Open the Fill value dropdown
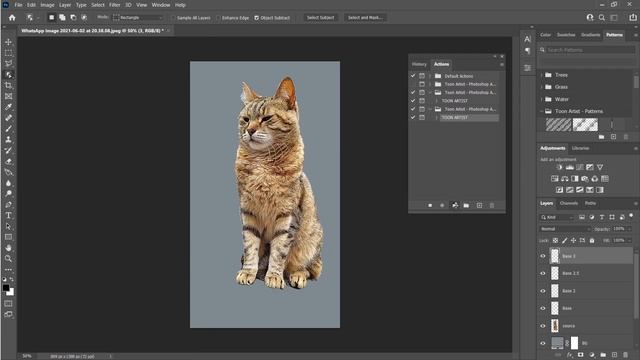640x360 pixels. point(629,240)
